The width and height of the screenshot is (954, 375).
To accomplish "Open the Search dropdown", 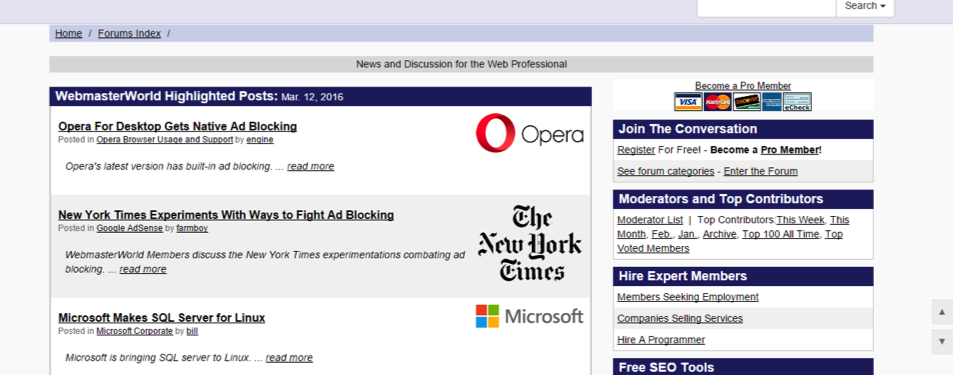I will (x=865, y=6).
